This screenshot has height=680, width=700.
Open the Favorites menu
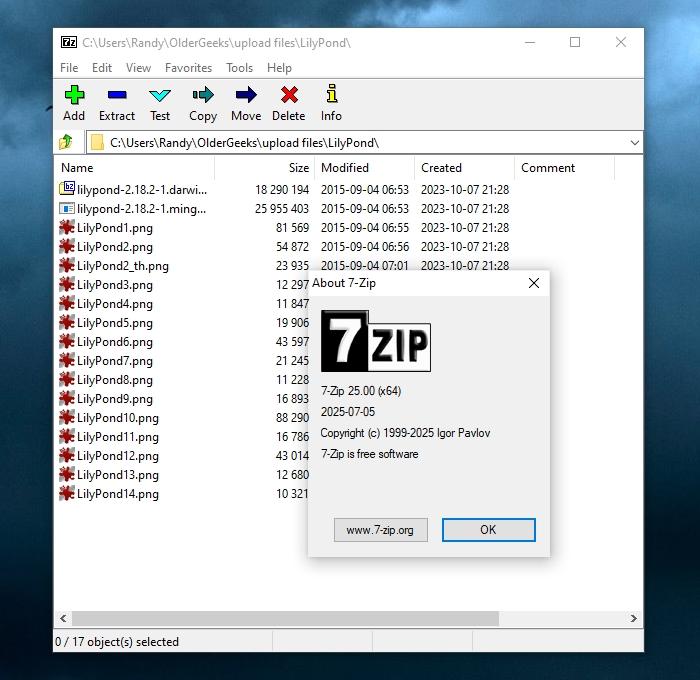click(x=188, y=68)
